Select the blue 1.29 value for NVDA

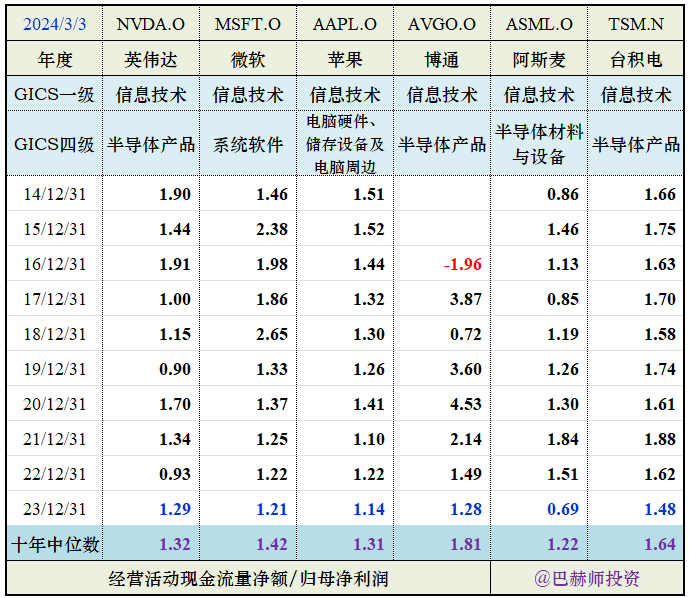[x=175, y=509]
